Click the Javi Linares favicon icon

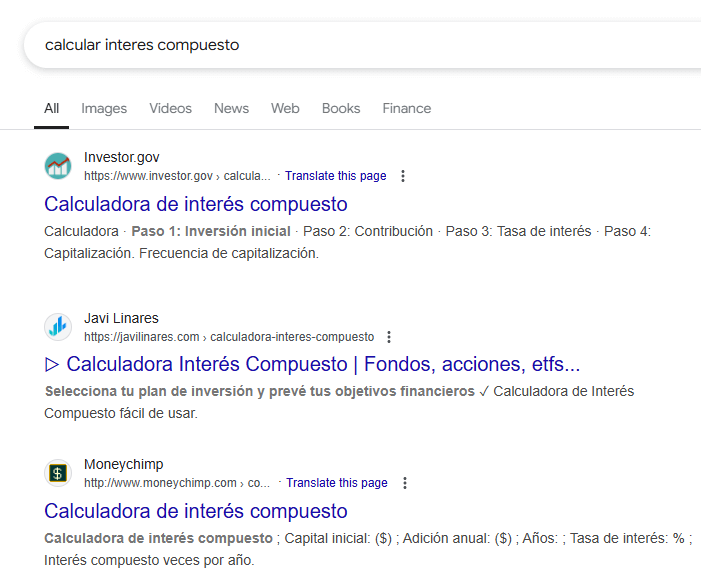pyautogui.click(x=58, y=327)
